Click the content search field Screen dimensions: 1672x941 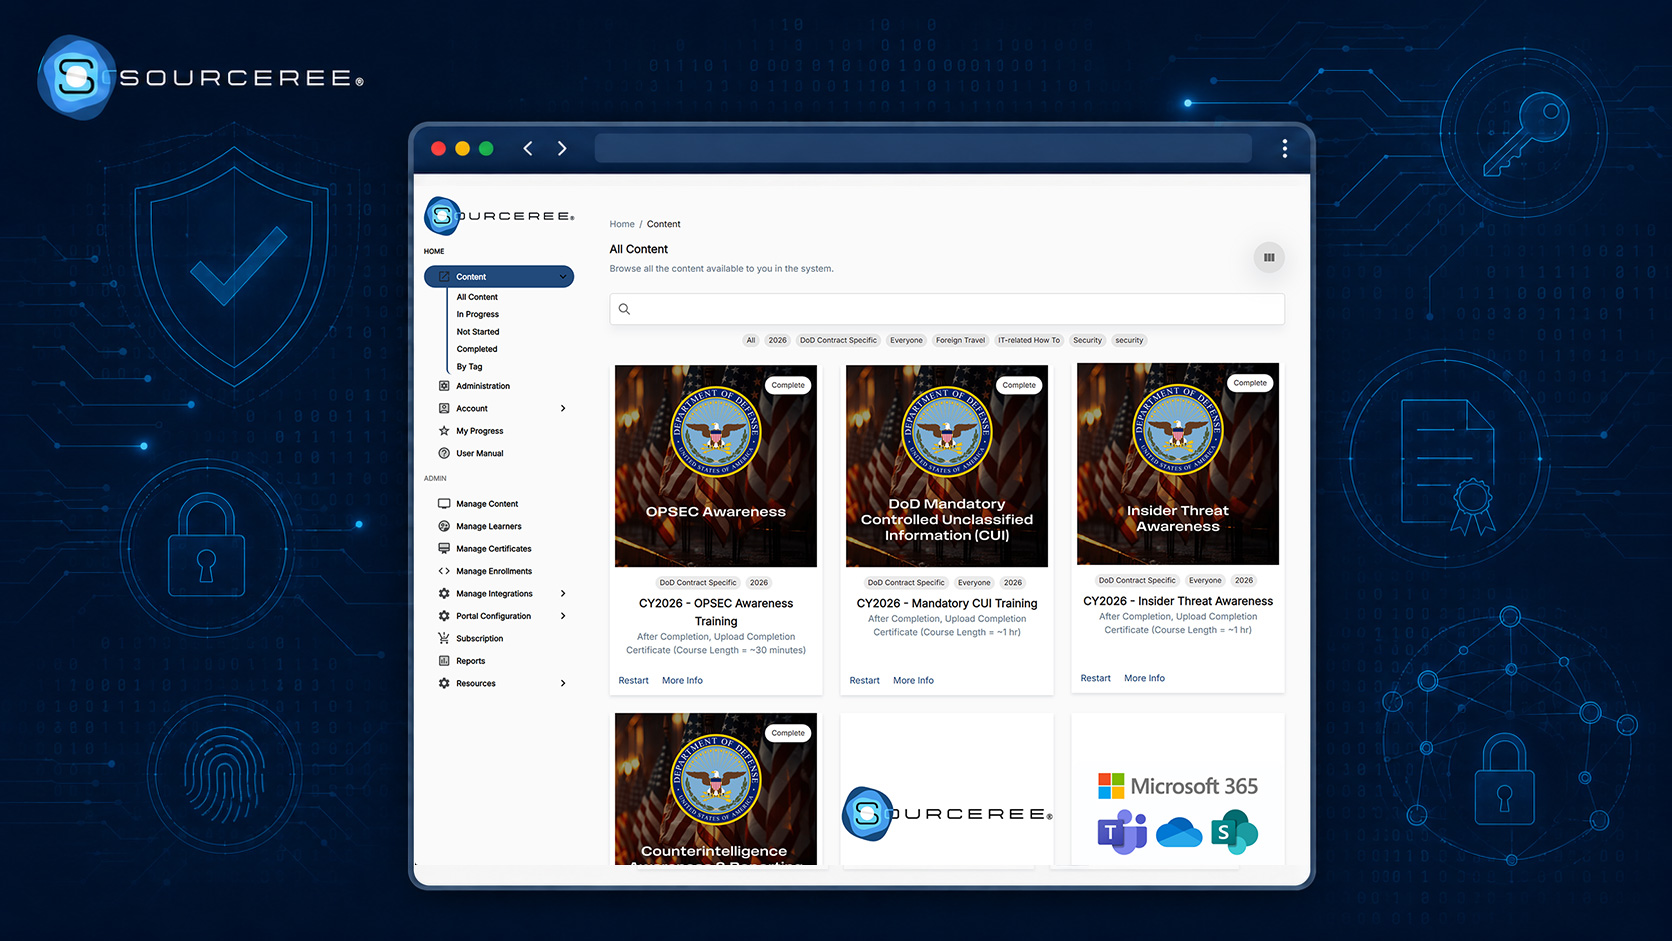(x=947, y=309)
